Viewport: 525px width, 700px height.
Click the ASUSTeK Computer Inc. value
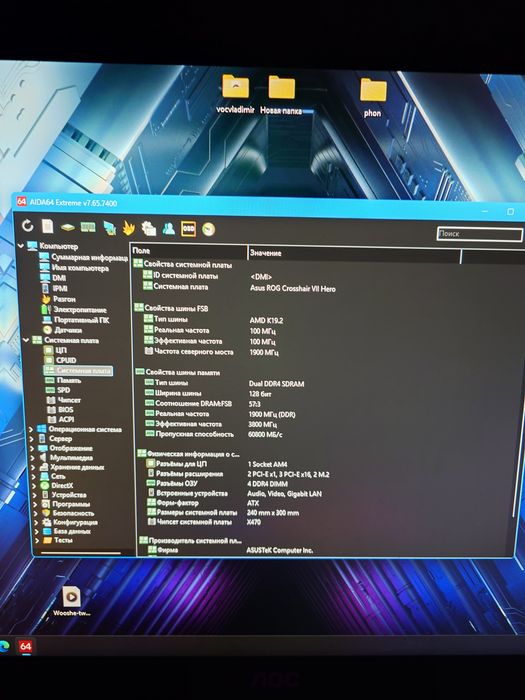(x=279, y=551)
